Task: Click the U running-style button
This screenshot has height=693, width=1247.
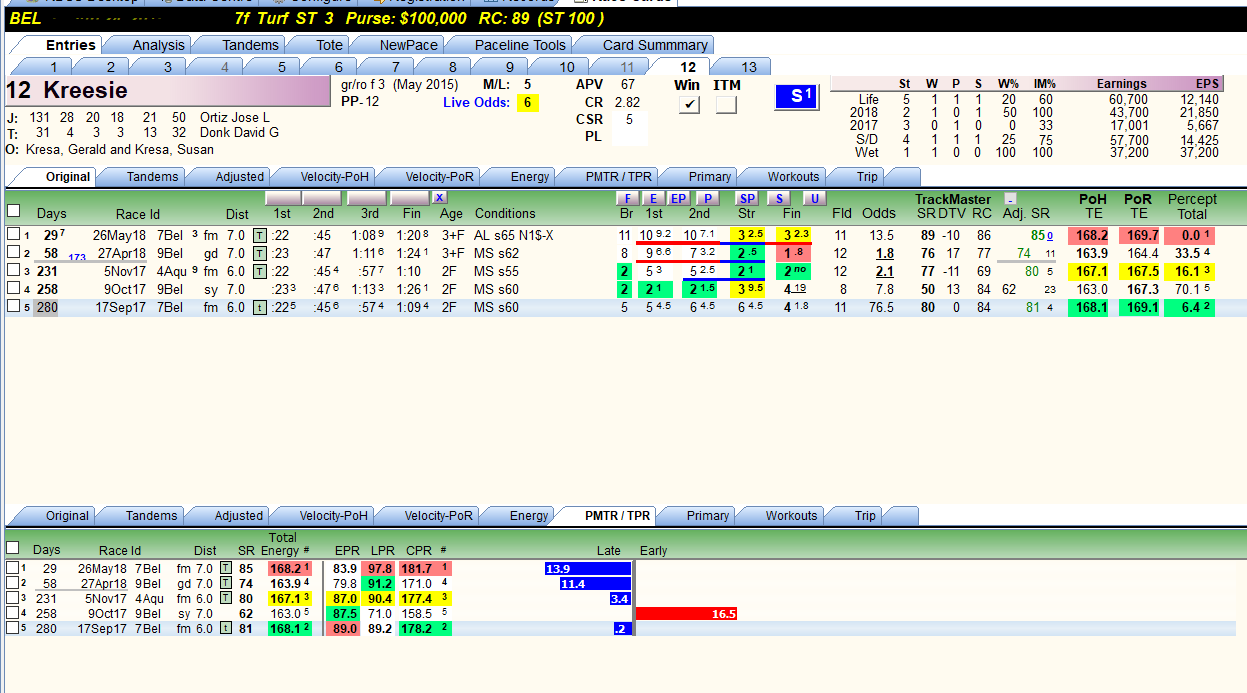Action: 814,198
